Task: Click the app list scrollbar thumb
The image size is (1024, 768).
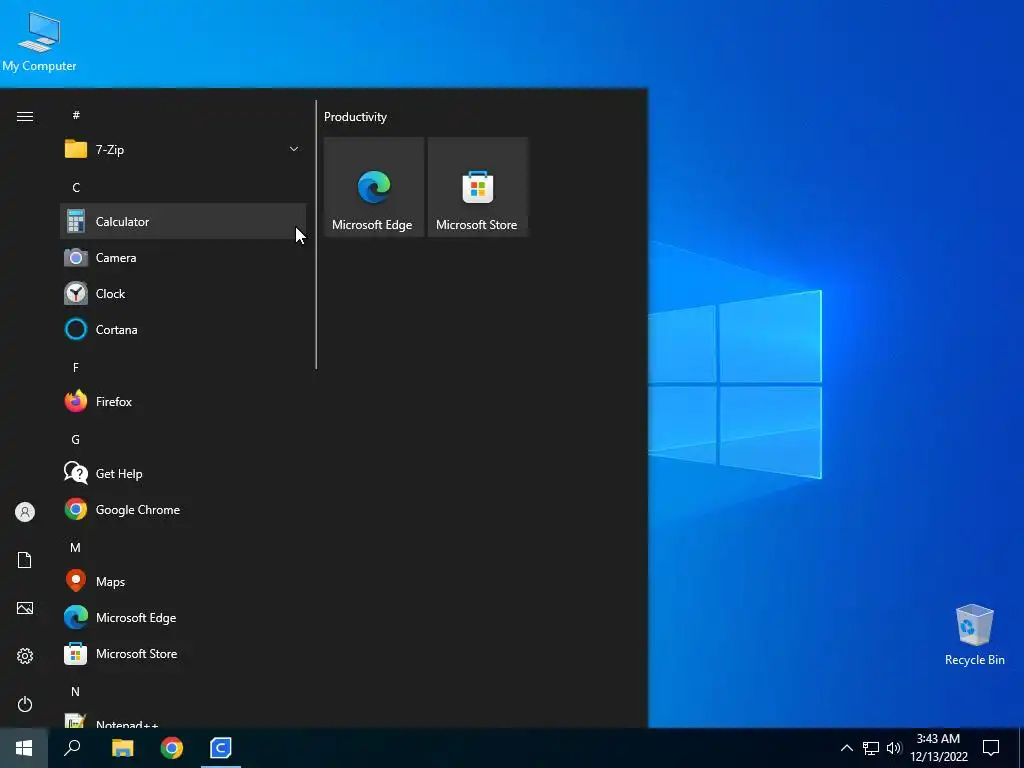Action: point(316,234)
